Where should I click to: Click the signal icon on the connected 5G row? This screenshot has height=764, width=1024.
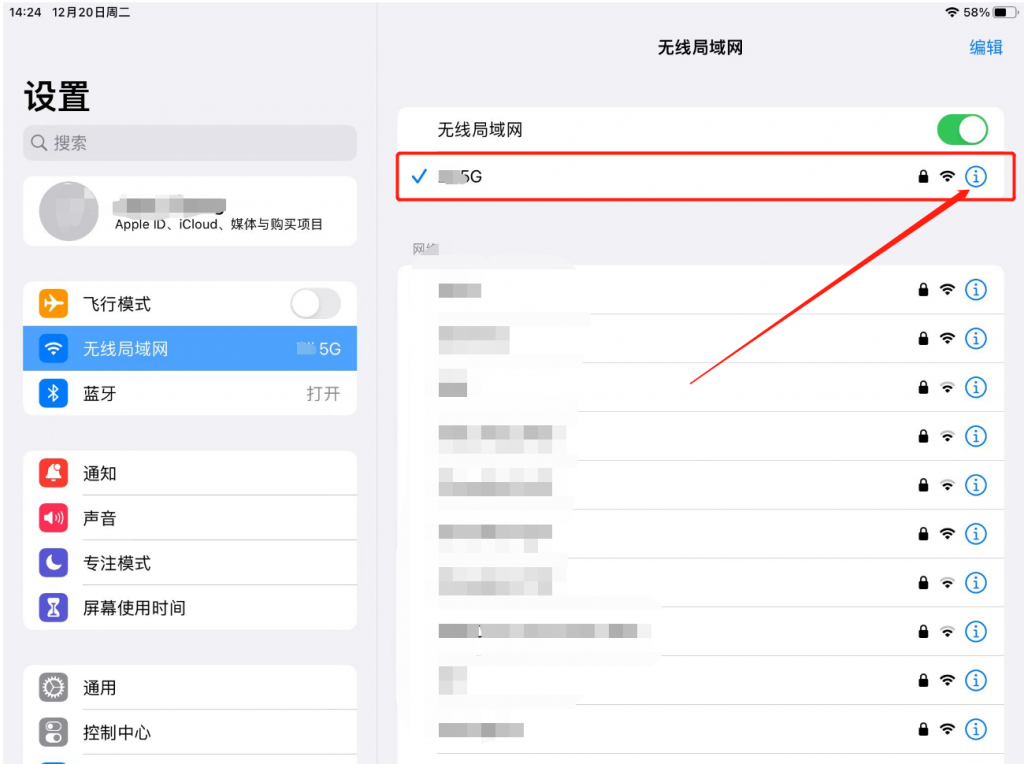[947, 176]
